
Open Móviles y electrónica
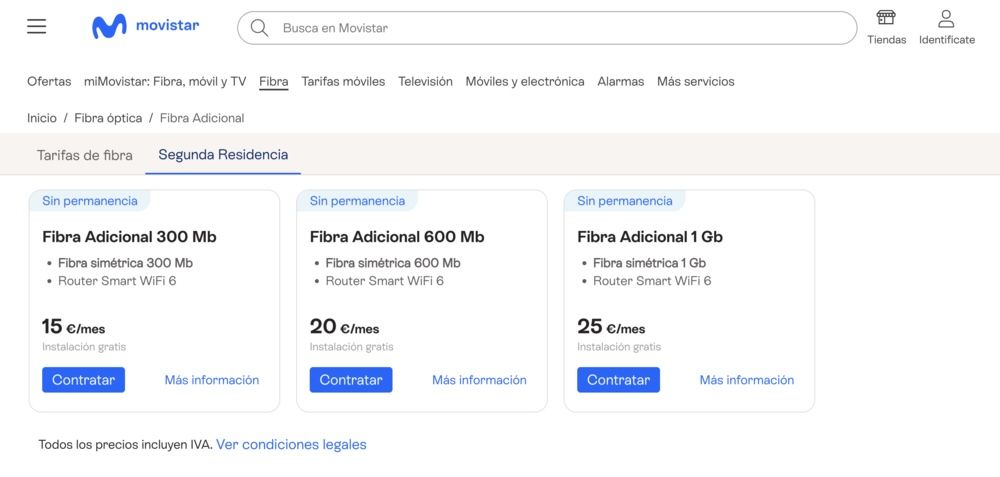pos(525,82)
